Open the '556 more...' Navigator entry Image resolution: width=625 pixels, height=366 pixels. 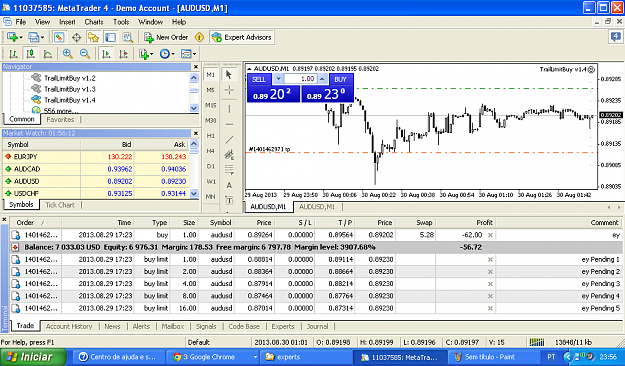point(61,110)
